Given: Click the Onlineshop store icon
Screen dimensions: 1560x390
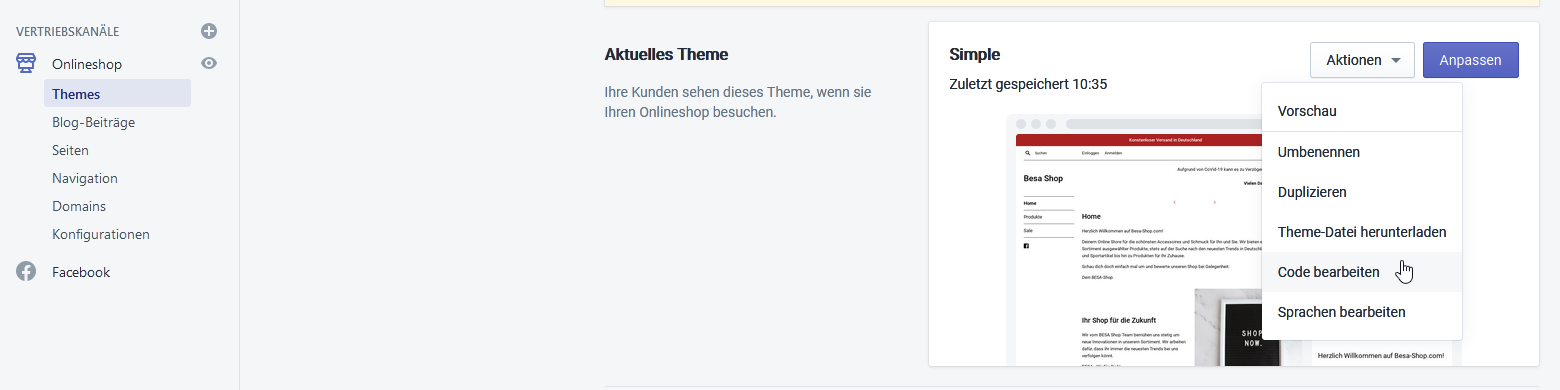Looking at the screenshot, I should coord(26,64).
